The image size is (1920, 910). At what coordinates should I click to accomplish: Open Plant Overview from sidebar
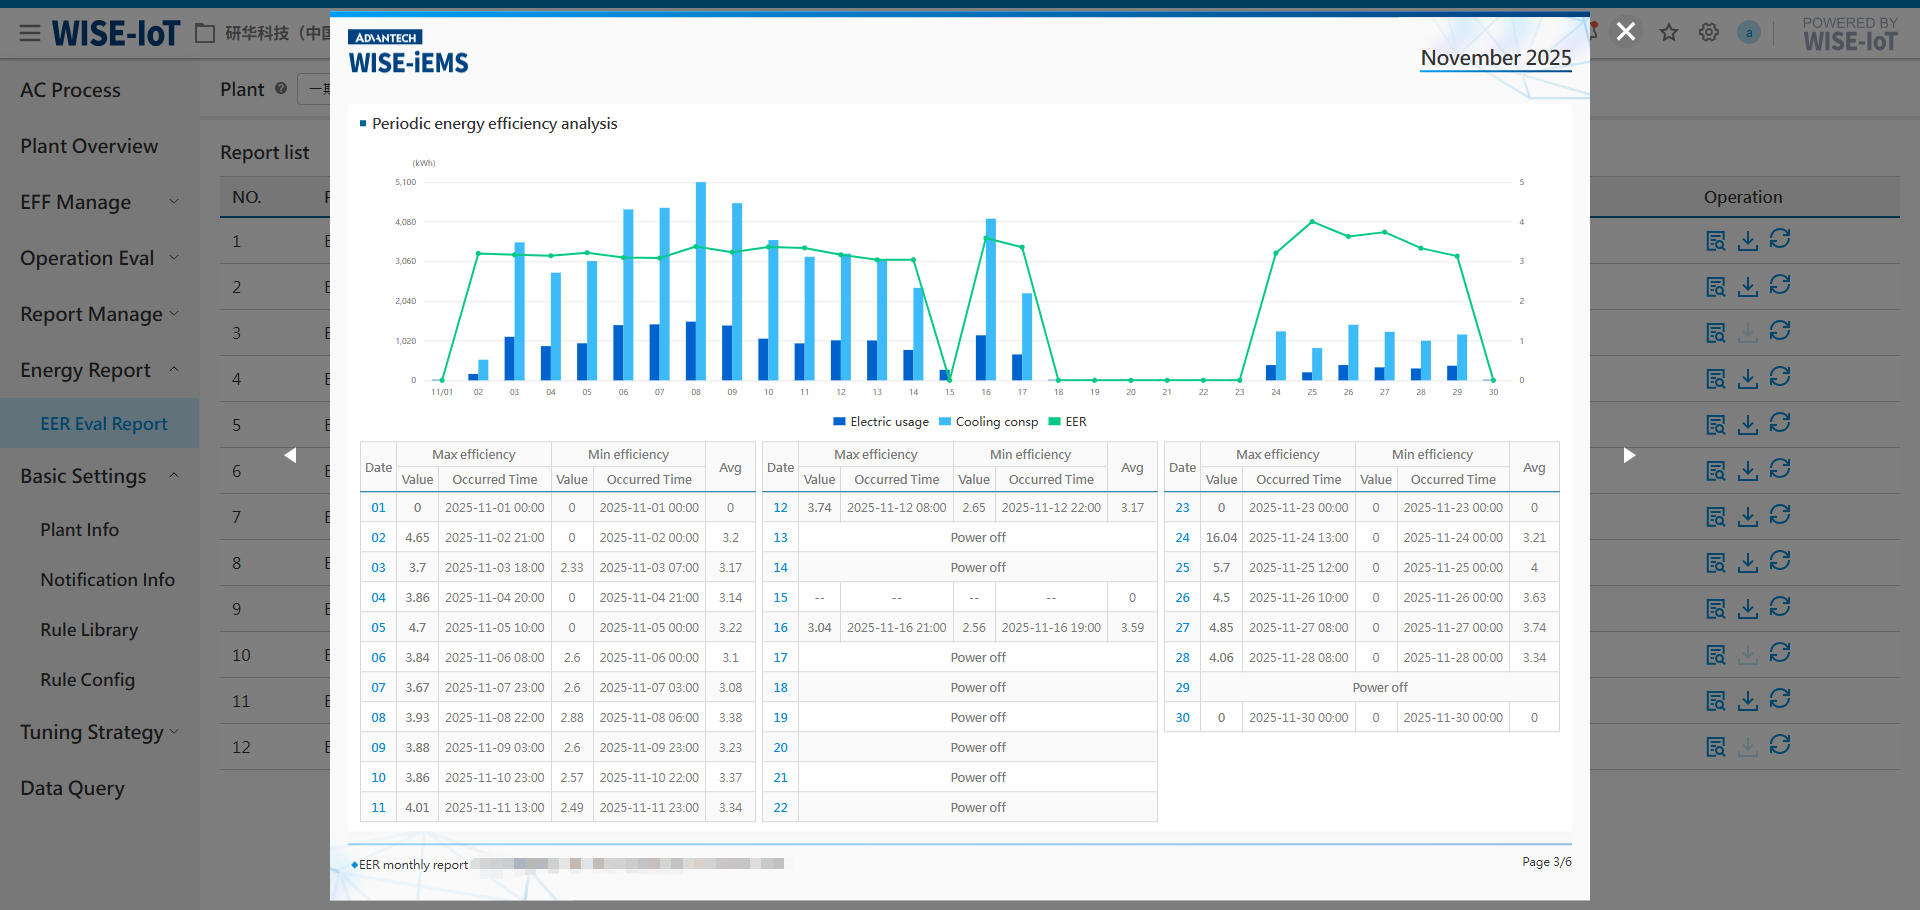click(x=89, y=146)
